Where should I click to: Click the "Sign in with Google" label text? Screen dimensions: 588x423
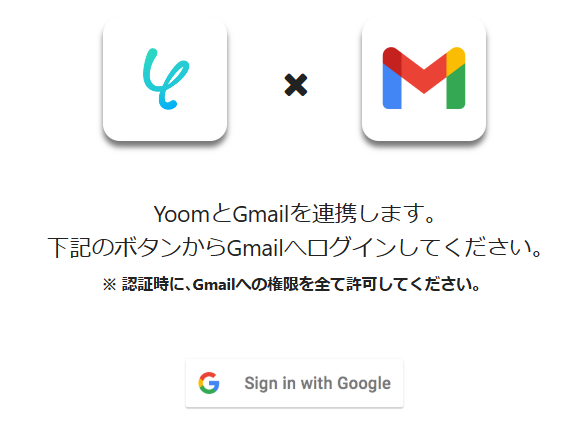click(x=318, y=383)
